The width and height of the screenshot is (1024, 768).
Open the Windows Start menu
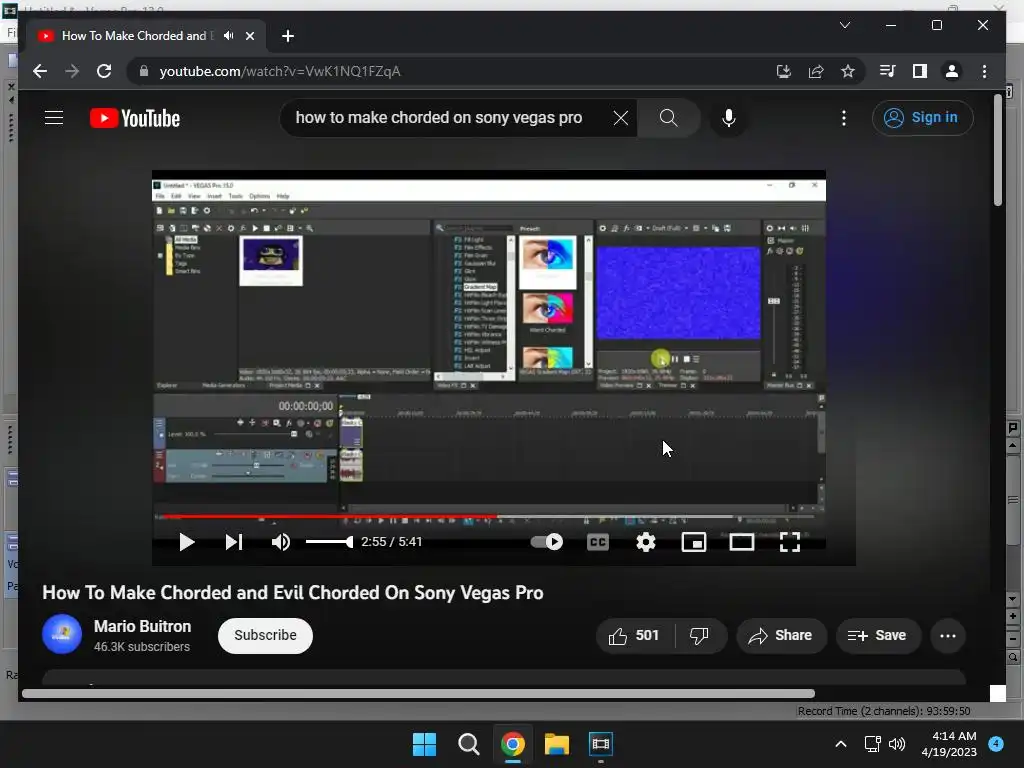point(424,744)
